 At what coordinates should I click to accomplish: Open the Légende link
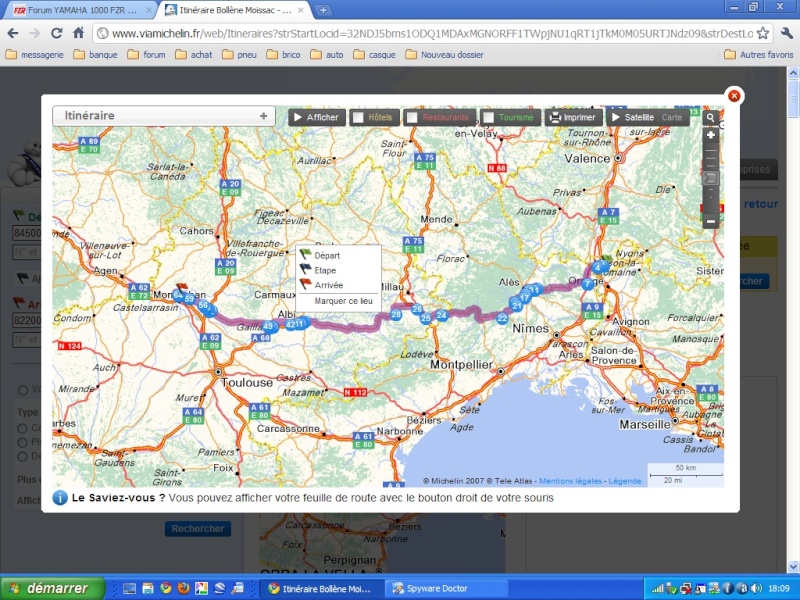pos(624,481)
